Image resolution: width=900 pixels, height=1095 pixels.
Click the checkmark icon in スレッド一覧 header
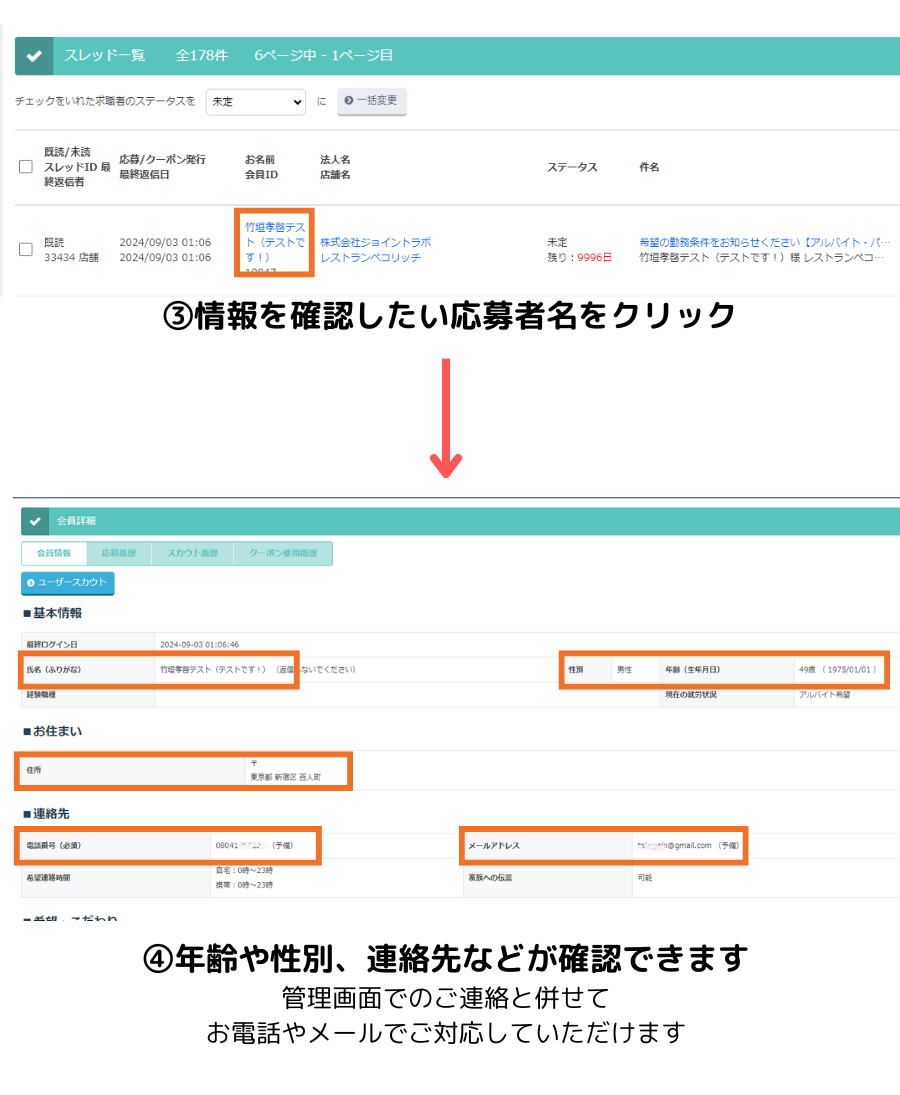tap(34, 55)
